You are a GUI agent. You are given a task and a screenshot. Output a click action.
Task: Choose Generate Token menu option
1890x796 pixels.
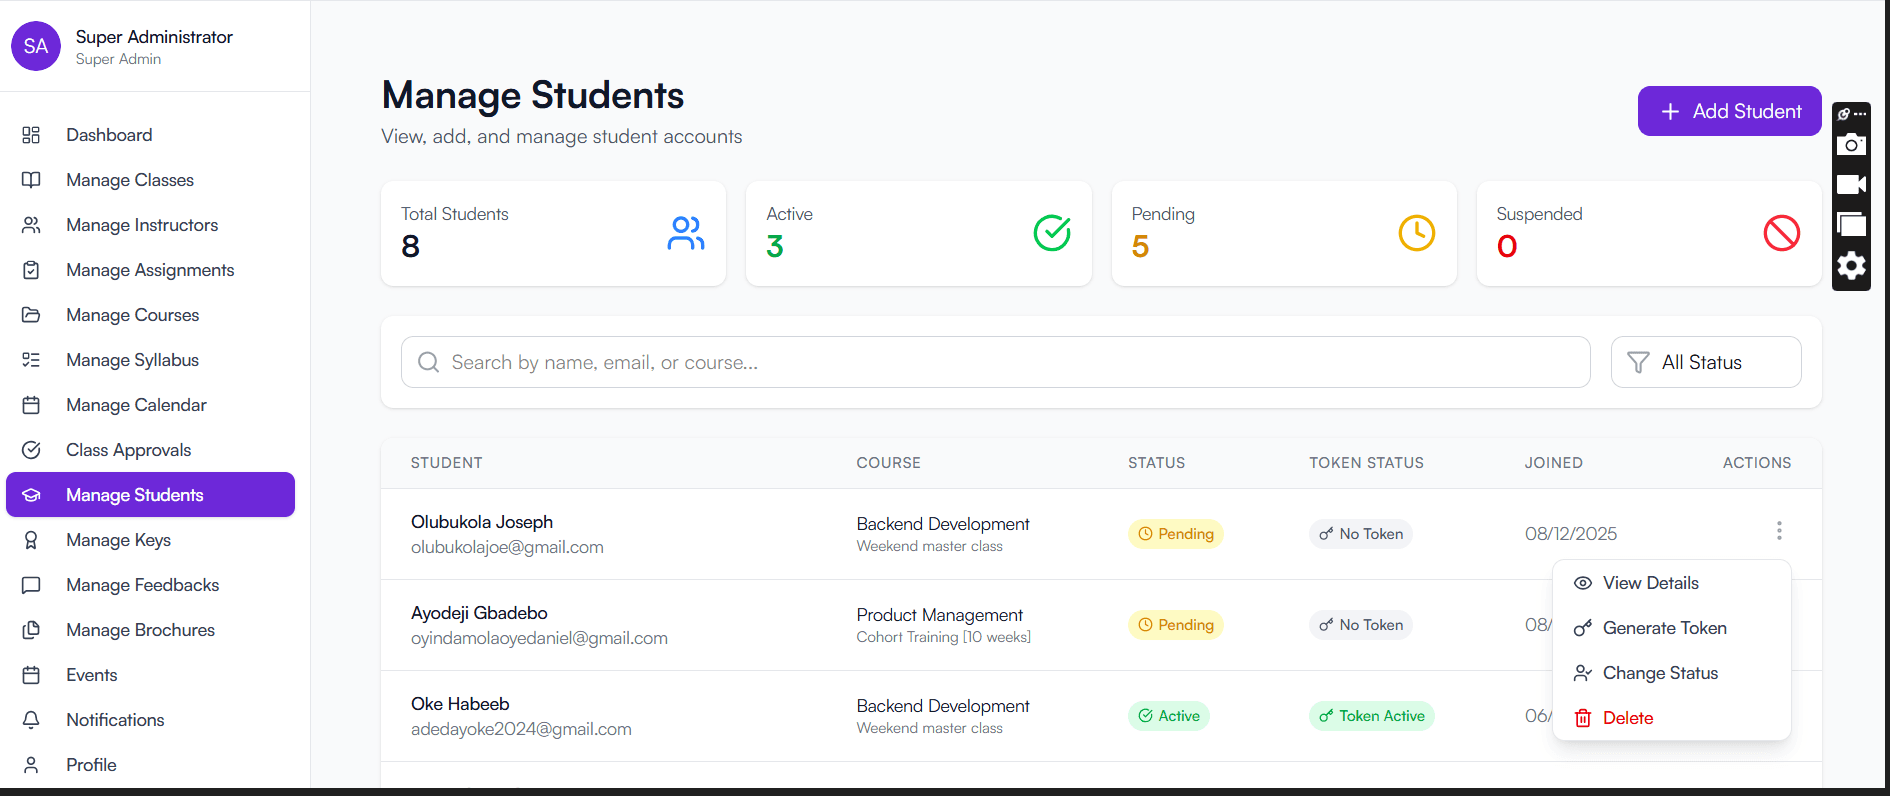1664,628
